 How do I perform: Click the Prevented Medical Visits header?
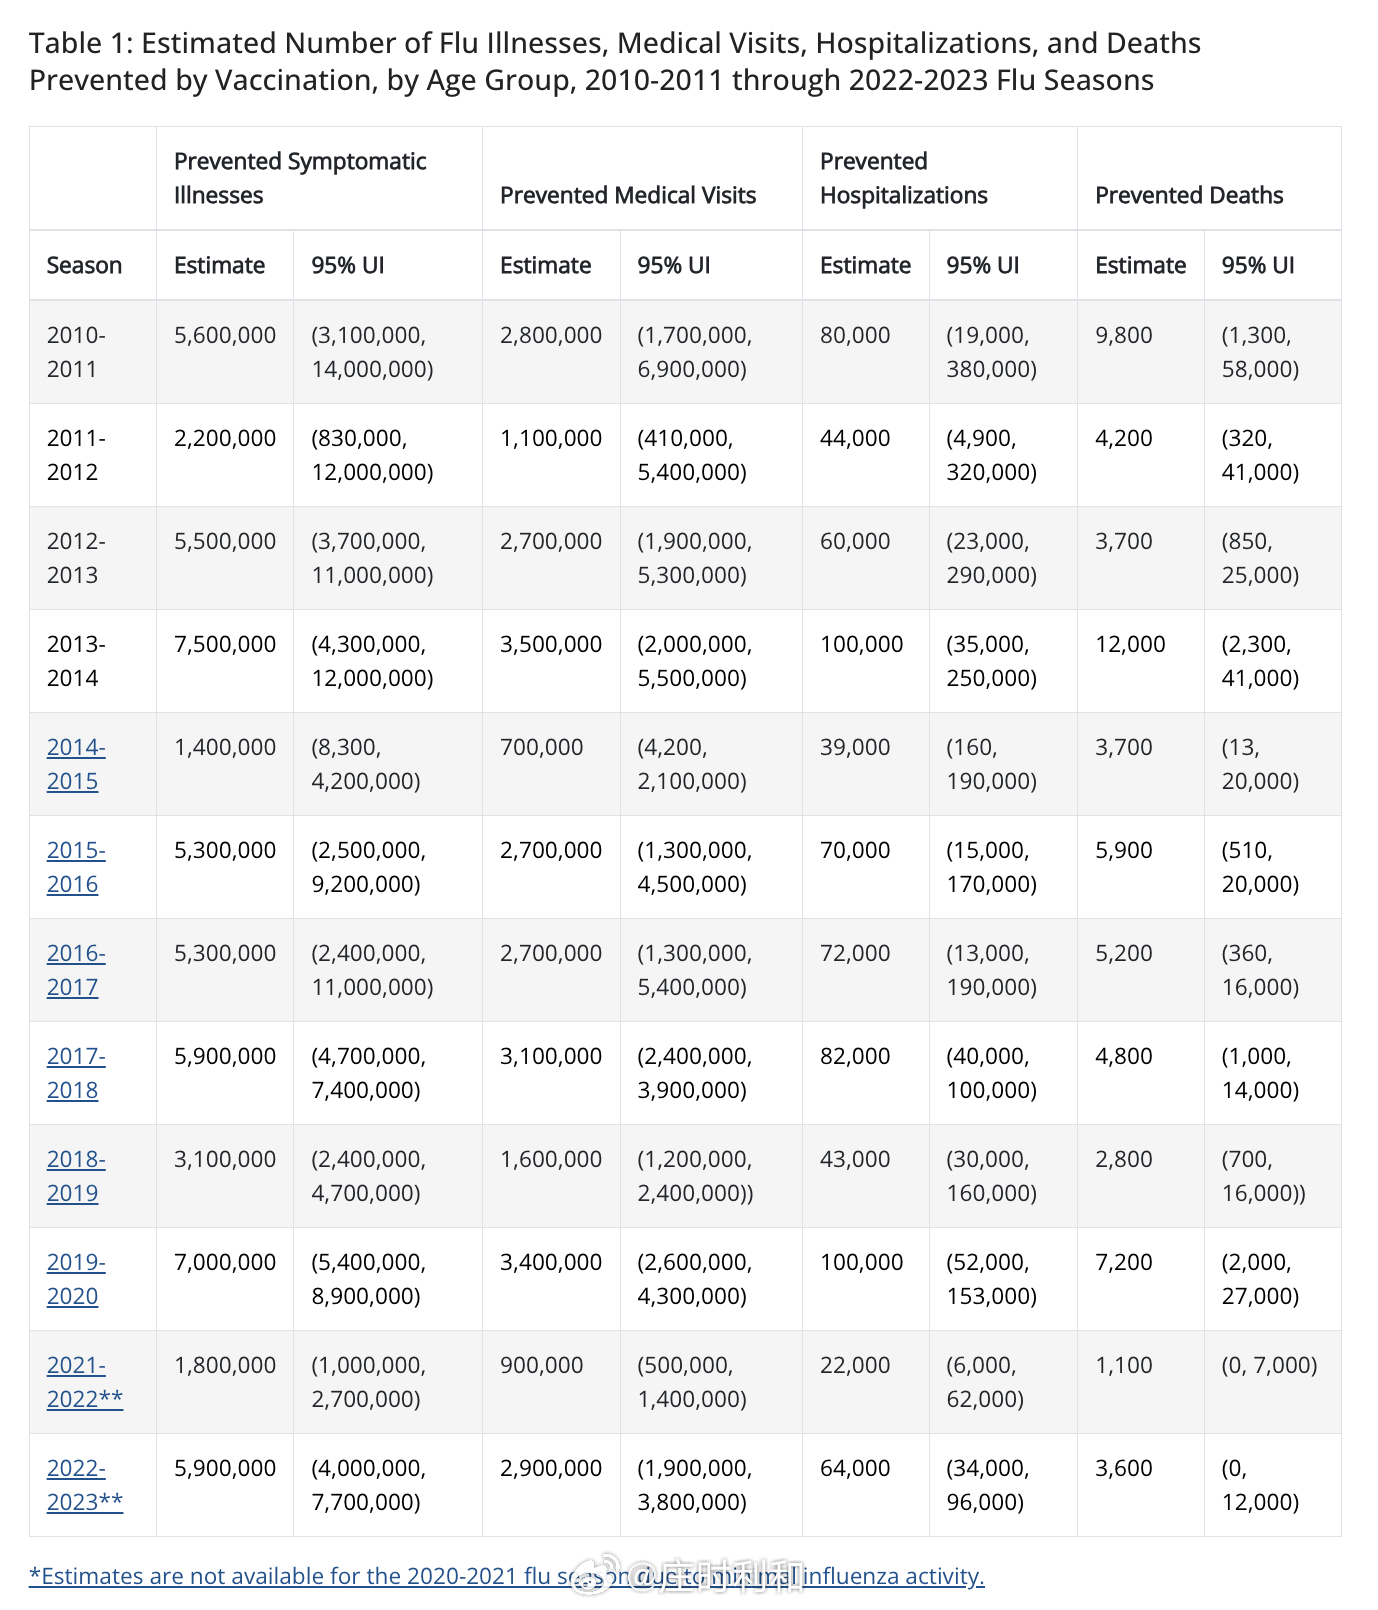[628, 195]
